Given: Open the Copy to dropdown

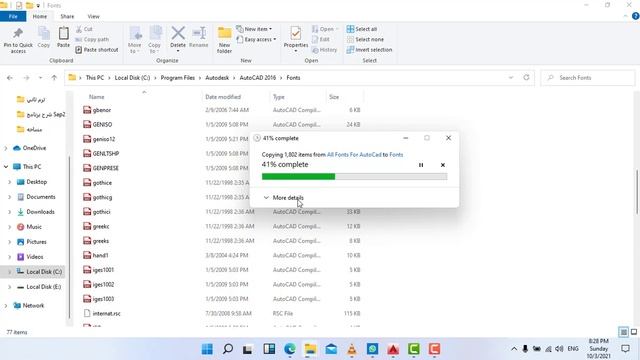Looking at the screenshot, I should click(155, 40).
